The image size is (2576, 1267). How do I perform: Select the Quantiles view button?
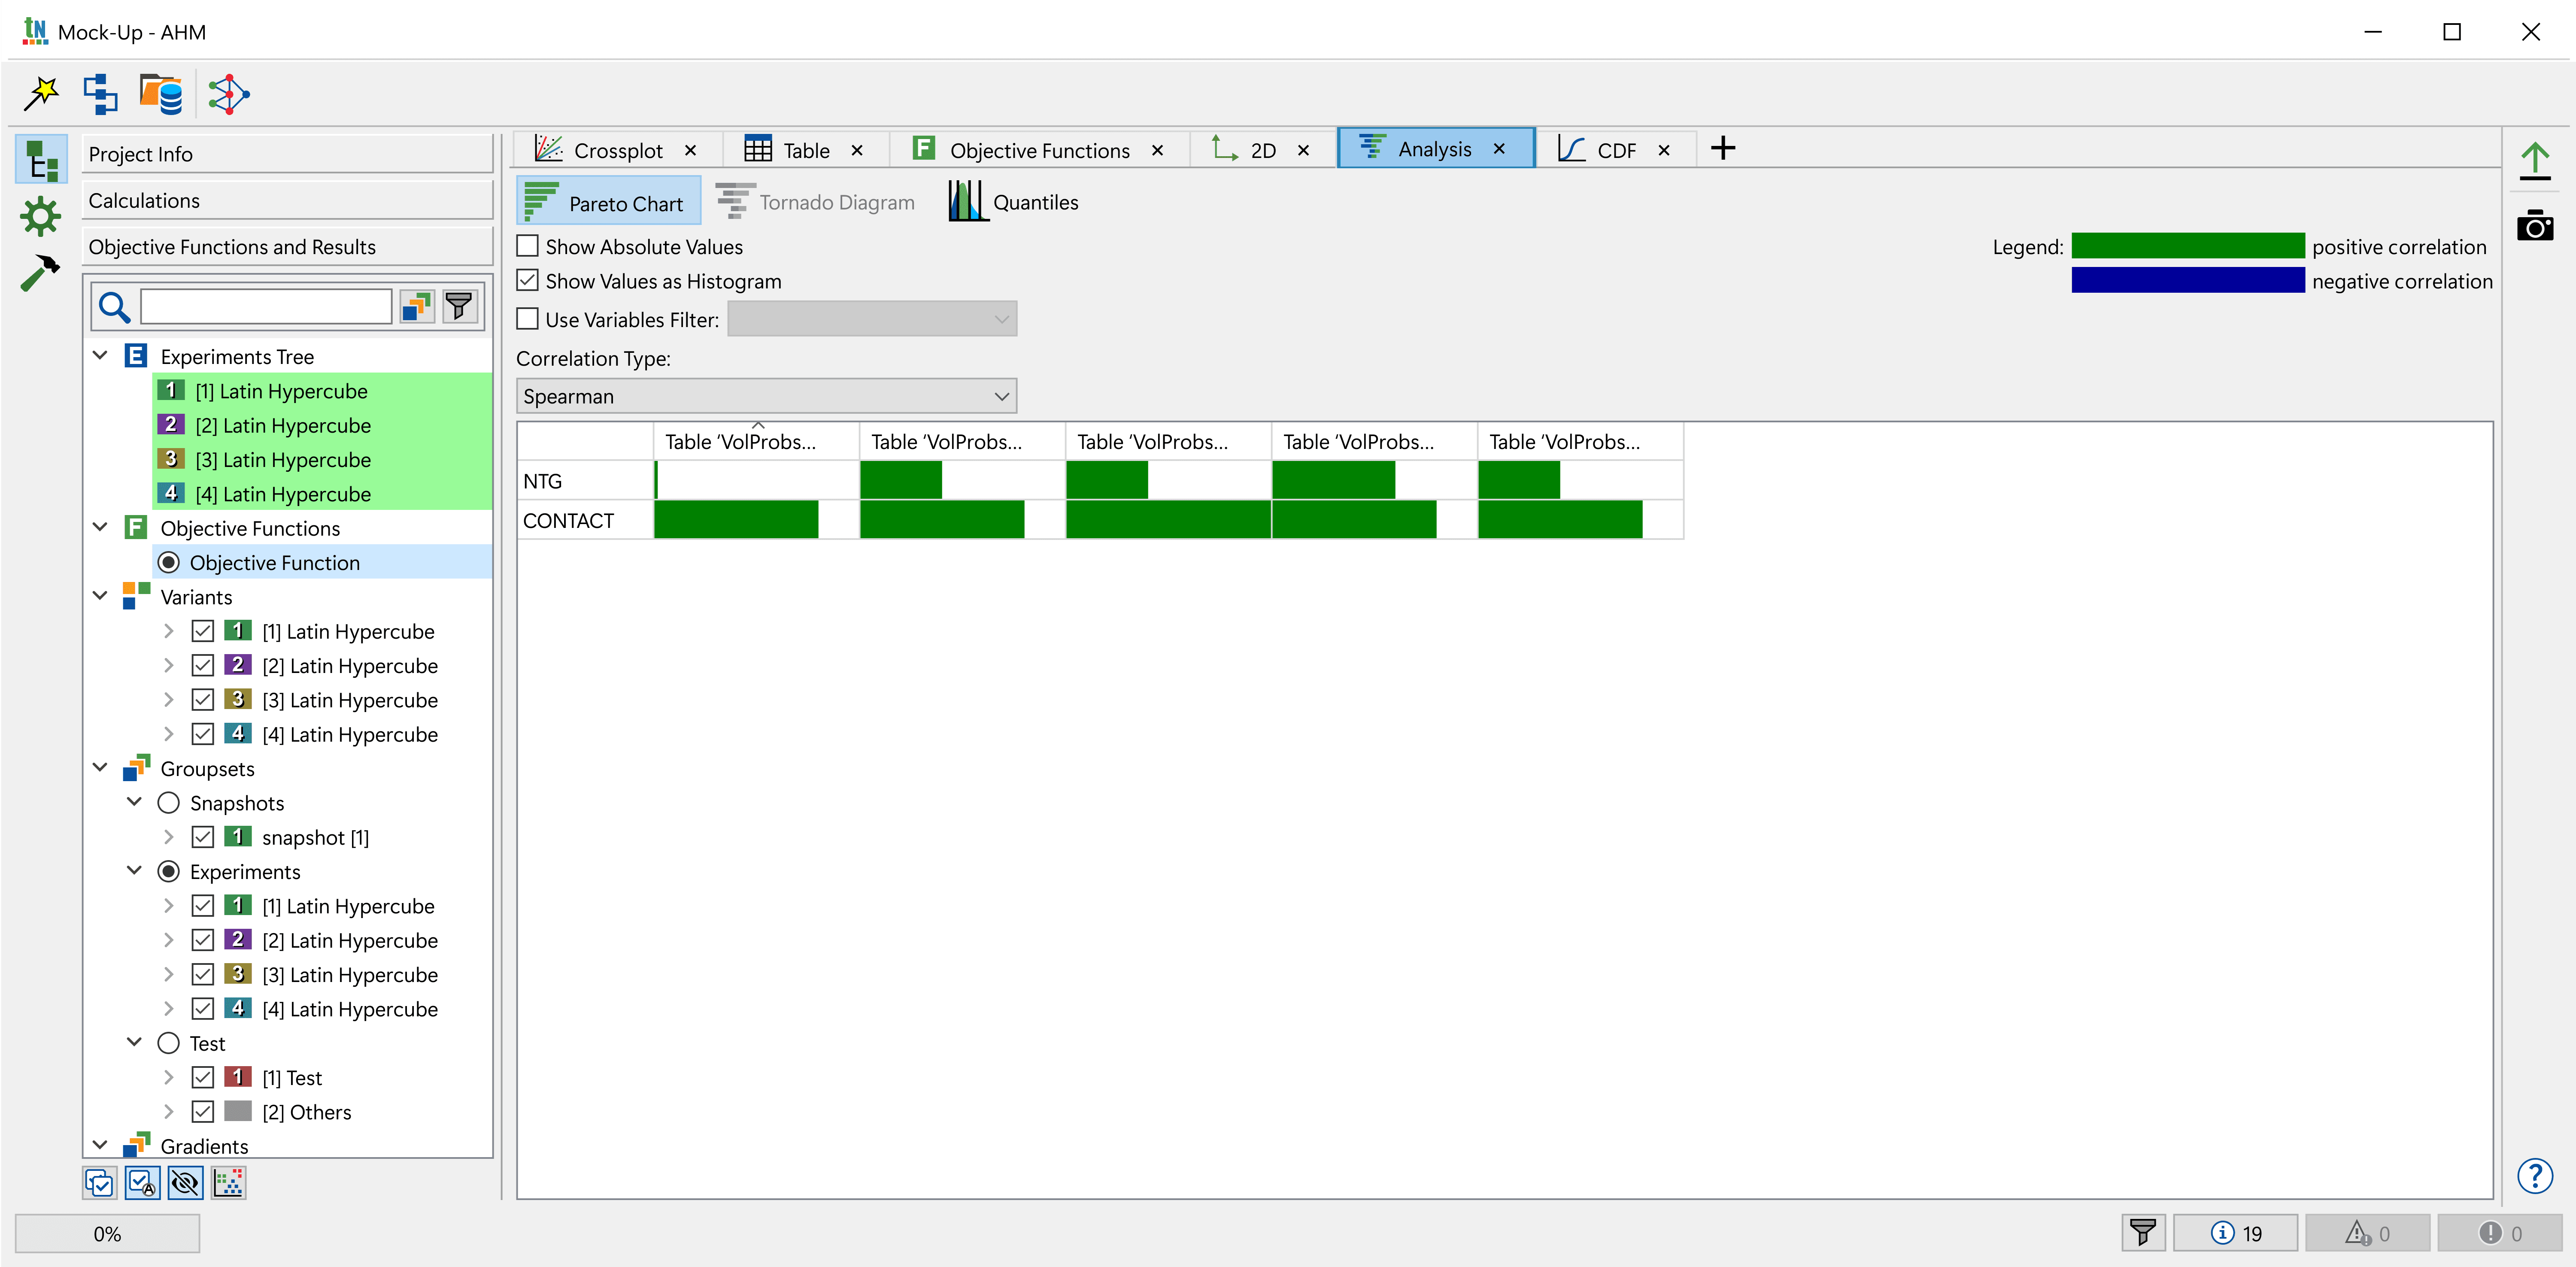pyautogui.click(x=1014, y=202)
